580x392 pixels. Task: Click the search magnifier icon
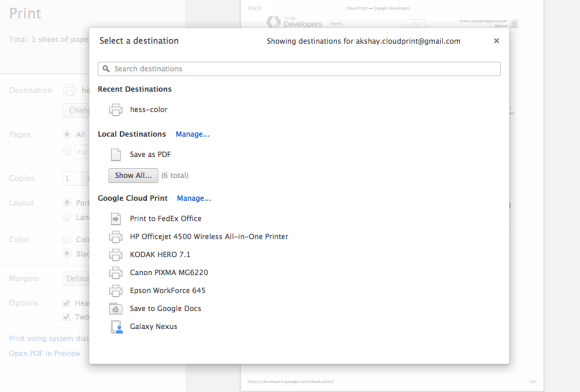pos(106,69)
